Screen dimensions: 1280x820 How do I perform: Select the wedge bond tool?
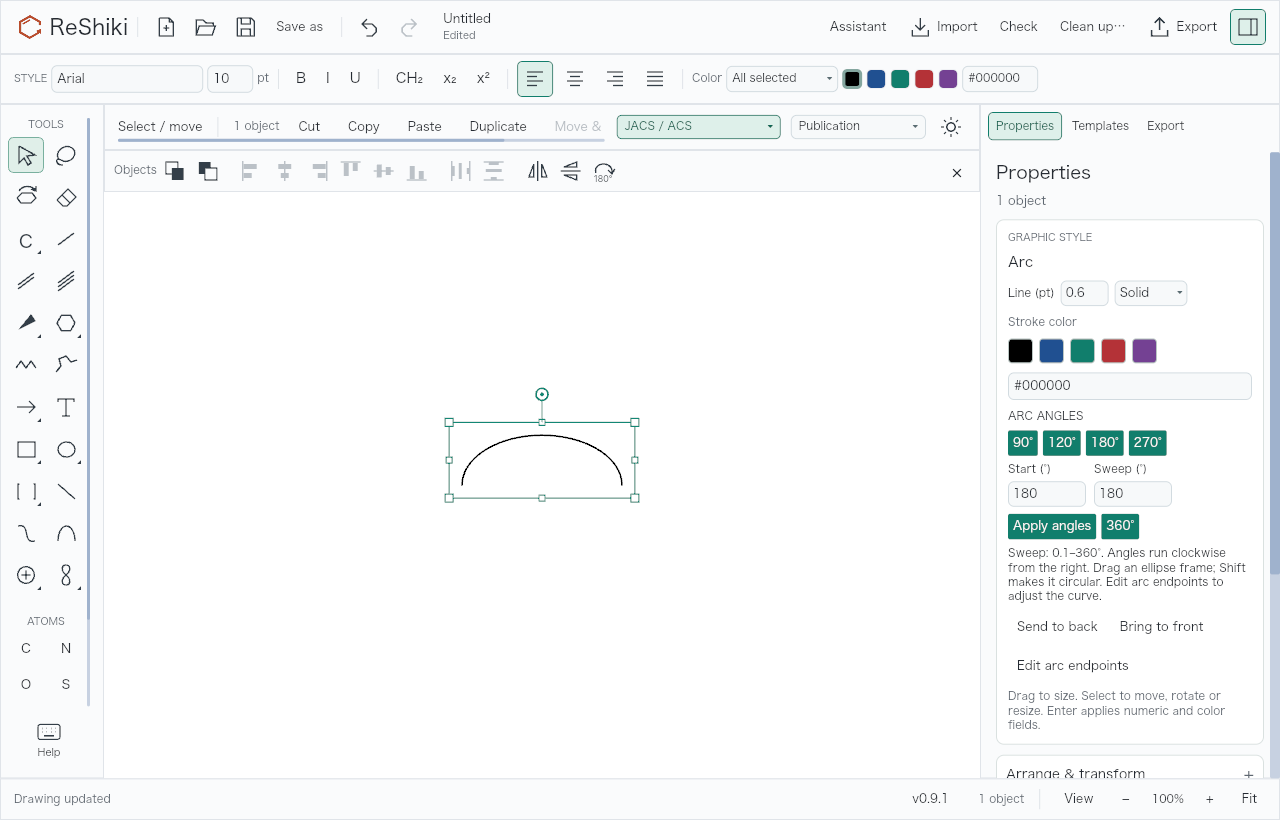[26, 323]
